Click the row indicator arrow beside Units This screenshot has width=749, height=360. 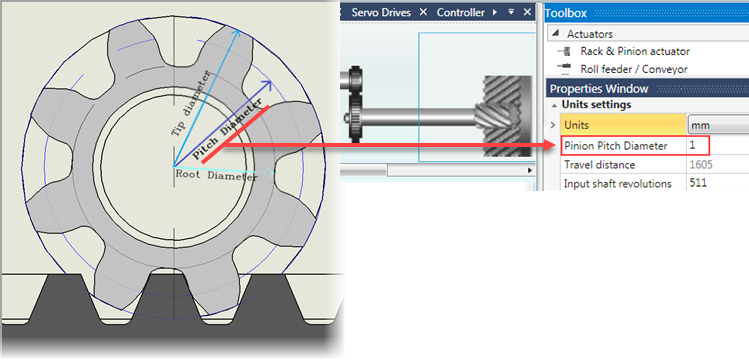(x=553, y=125)
